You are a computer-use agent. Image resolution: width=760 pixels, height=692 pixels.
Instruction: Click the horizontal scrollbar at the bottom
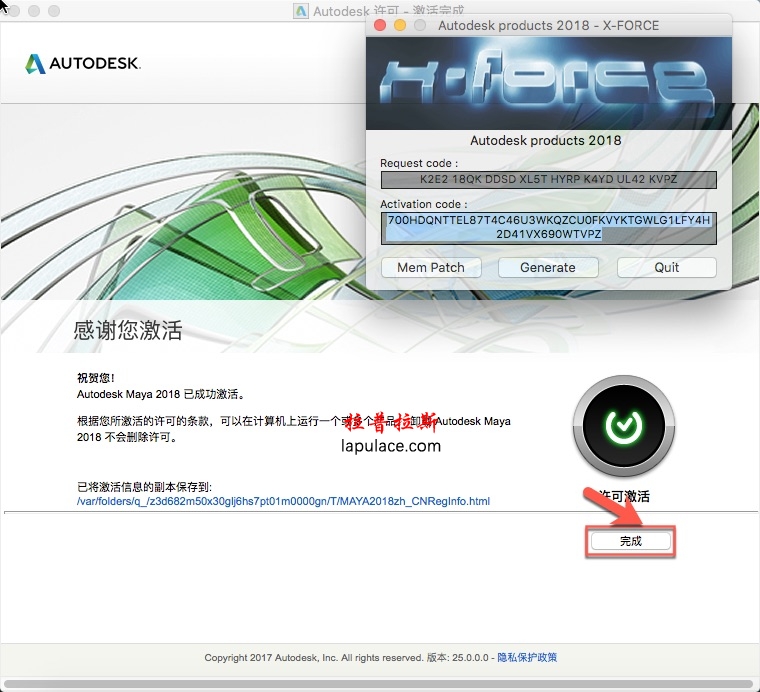click(380, 684)
